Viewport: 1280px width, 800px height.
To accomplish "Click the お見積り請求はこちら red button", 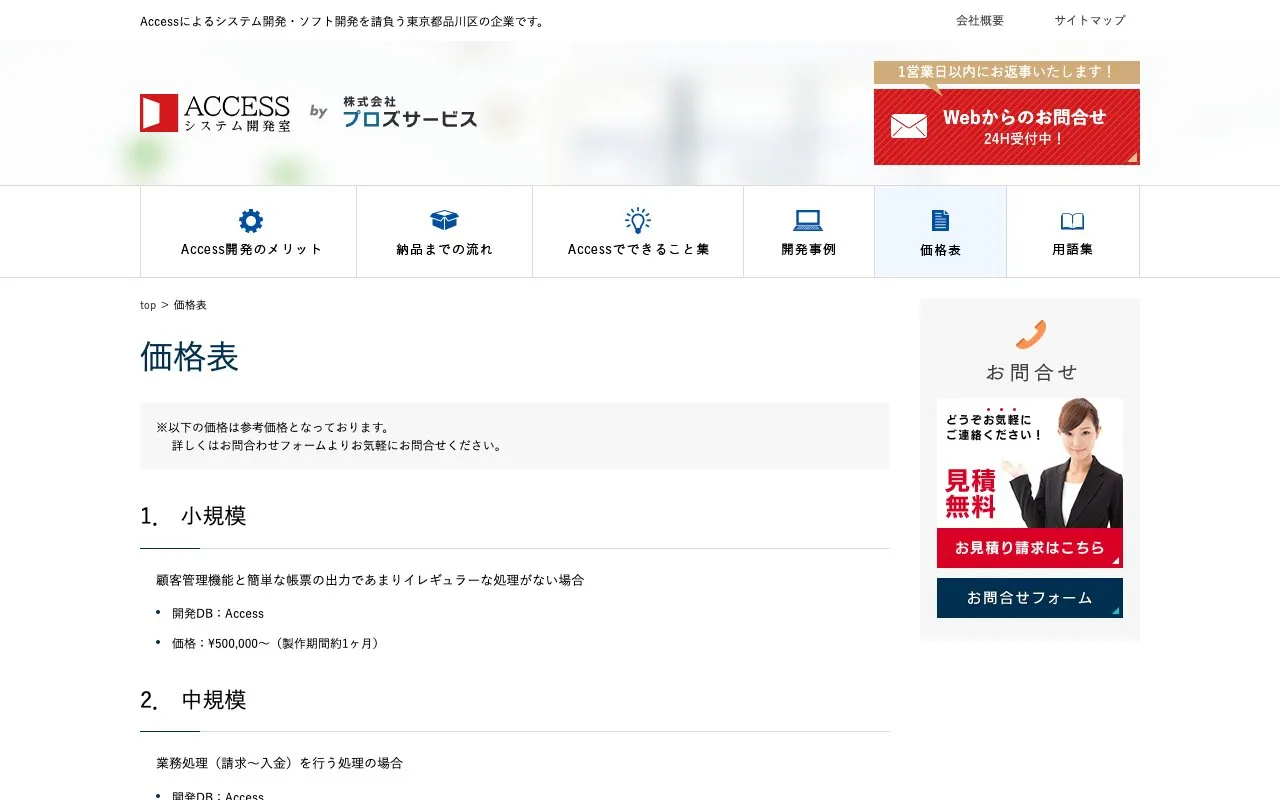I will click(1030, 548).
